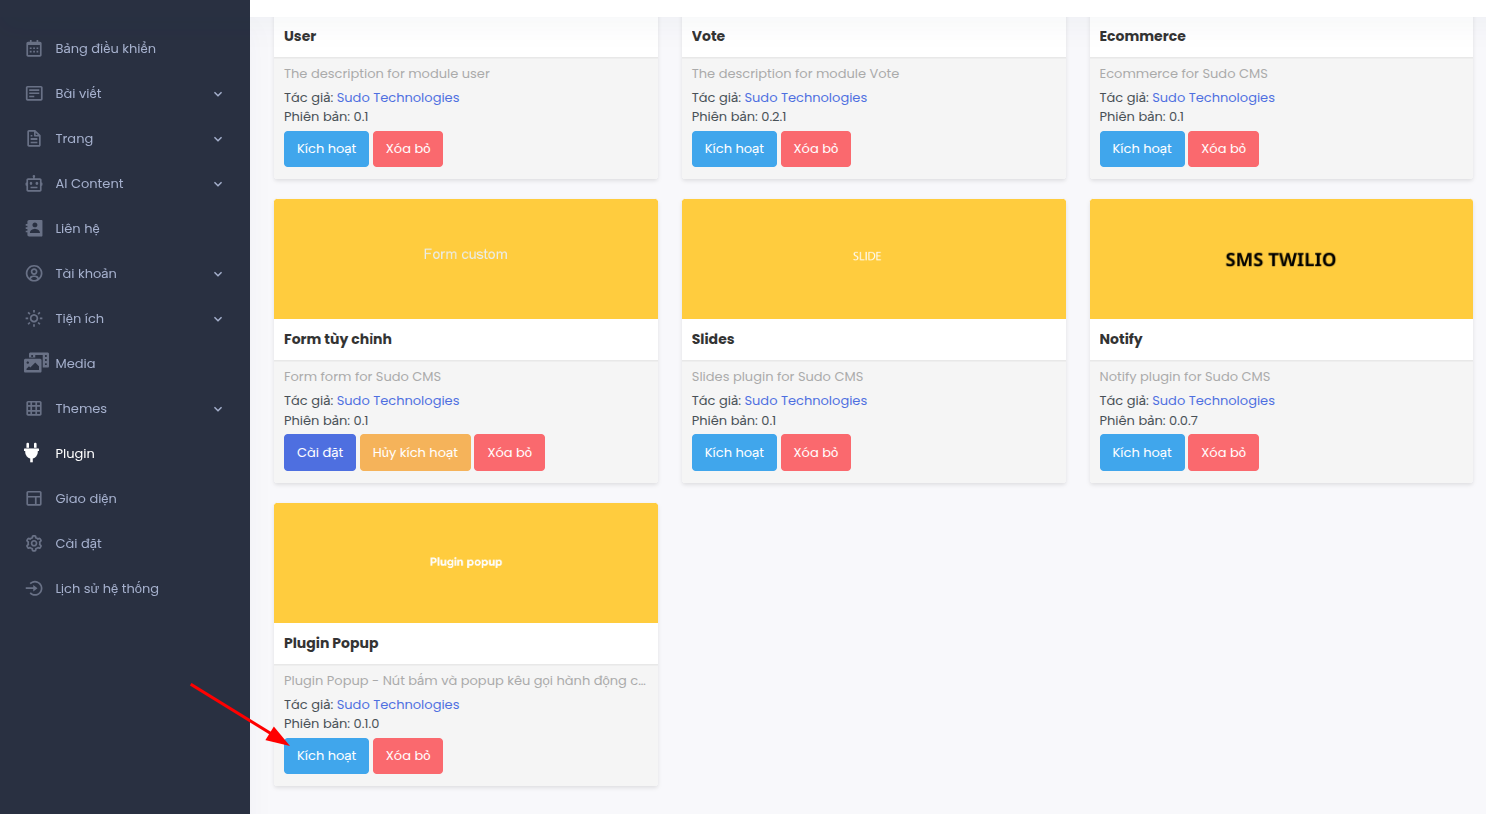Click the Cài đặt gear icon
This screenshot has width=1486, height=814.
click(x=34, y=543)
